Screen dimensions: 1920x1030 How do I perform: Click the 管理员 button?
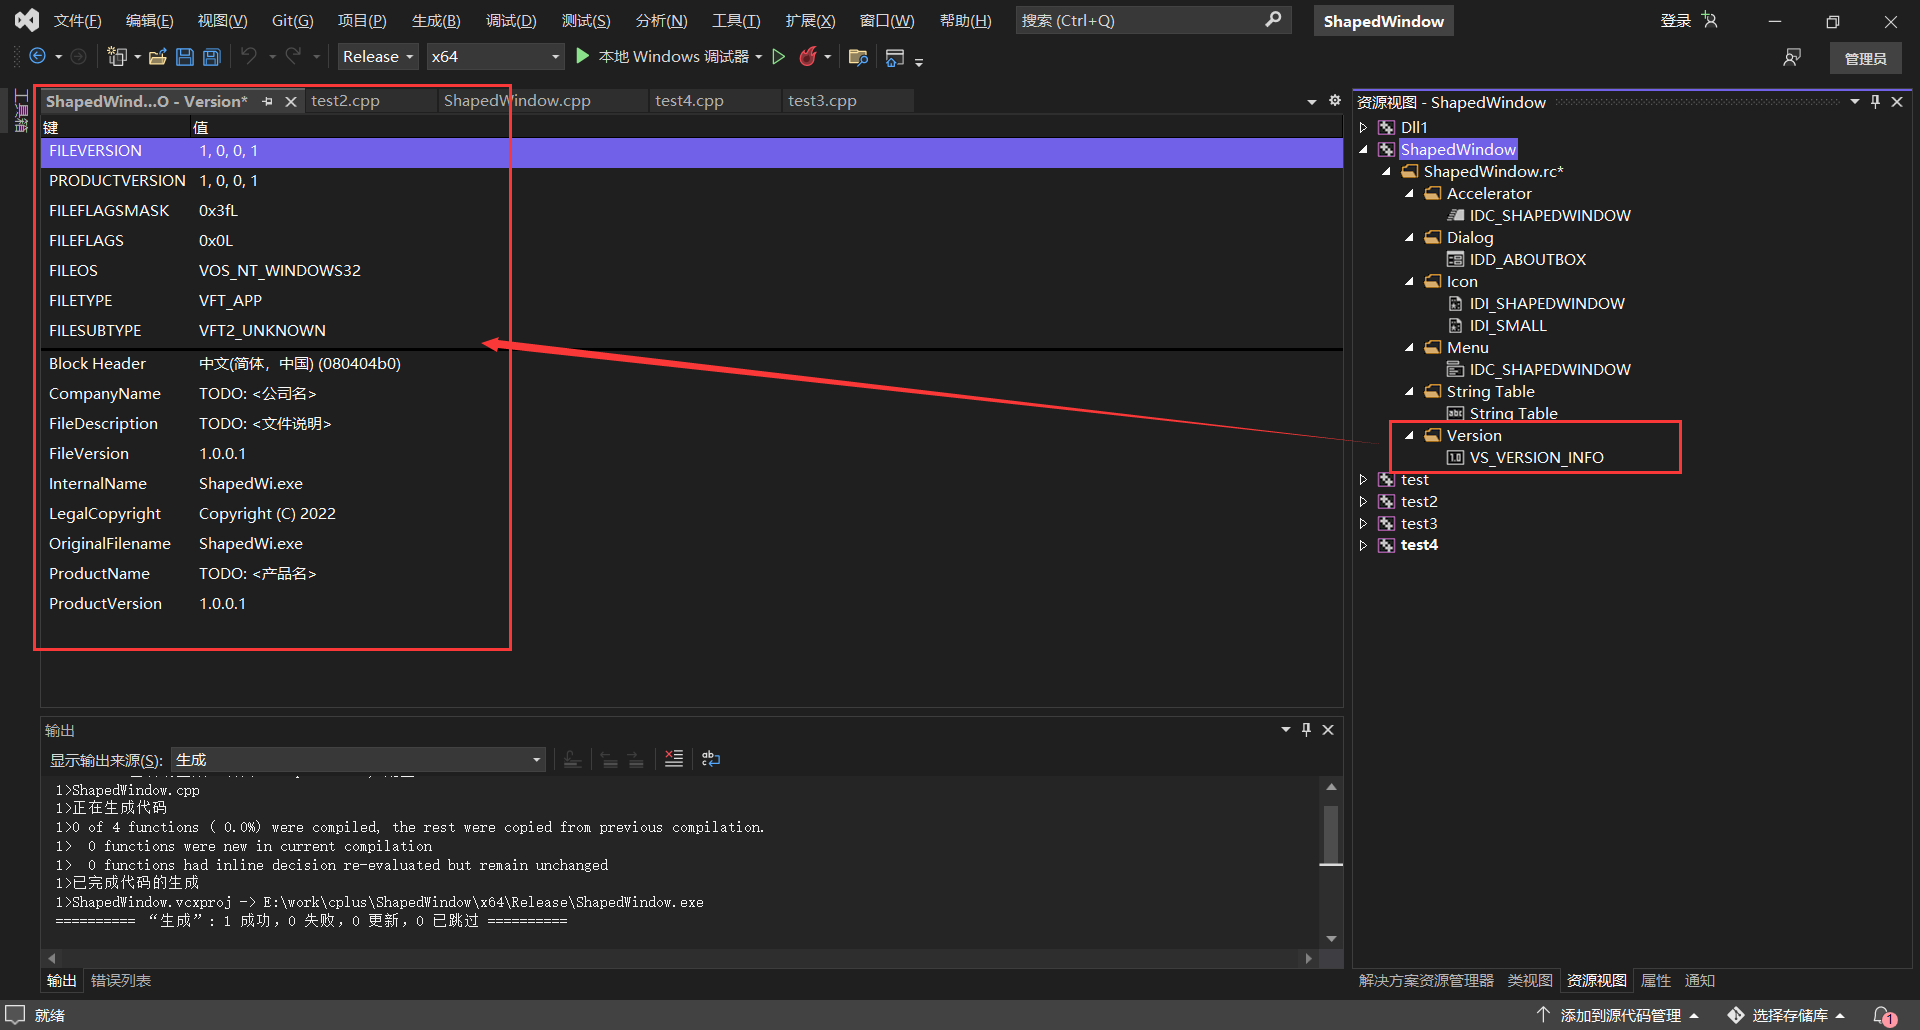point(1866,59)
